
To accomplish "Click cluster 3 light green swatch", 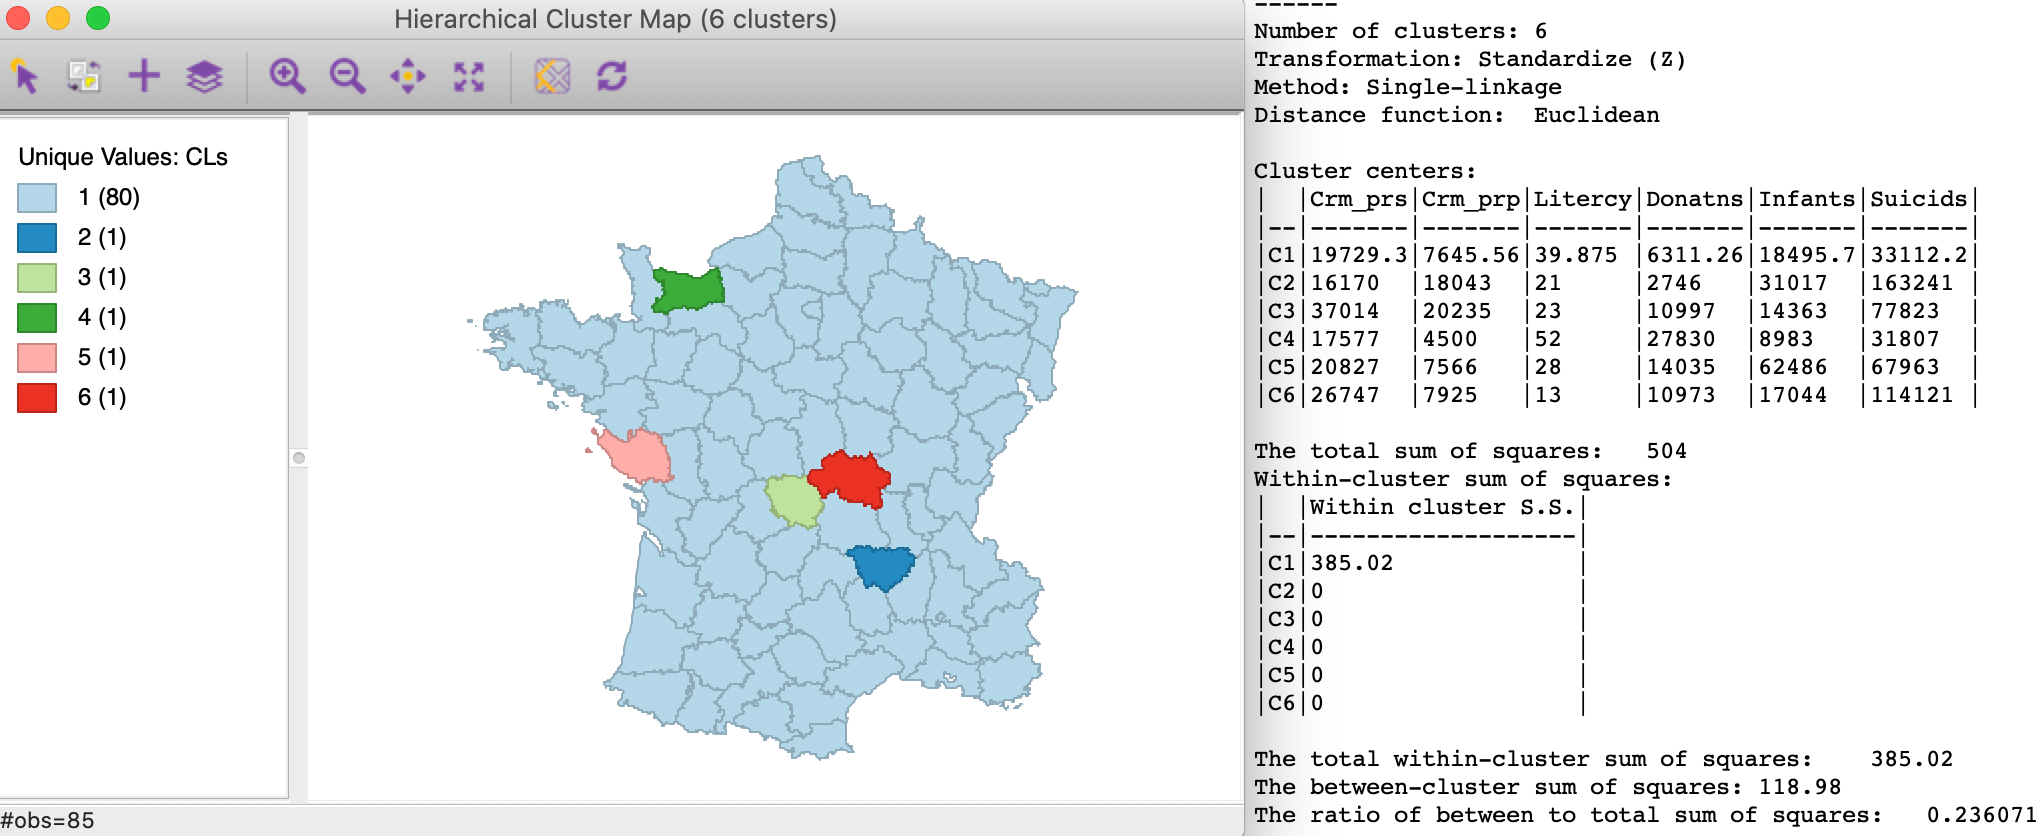I will 37,278.
